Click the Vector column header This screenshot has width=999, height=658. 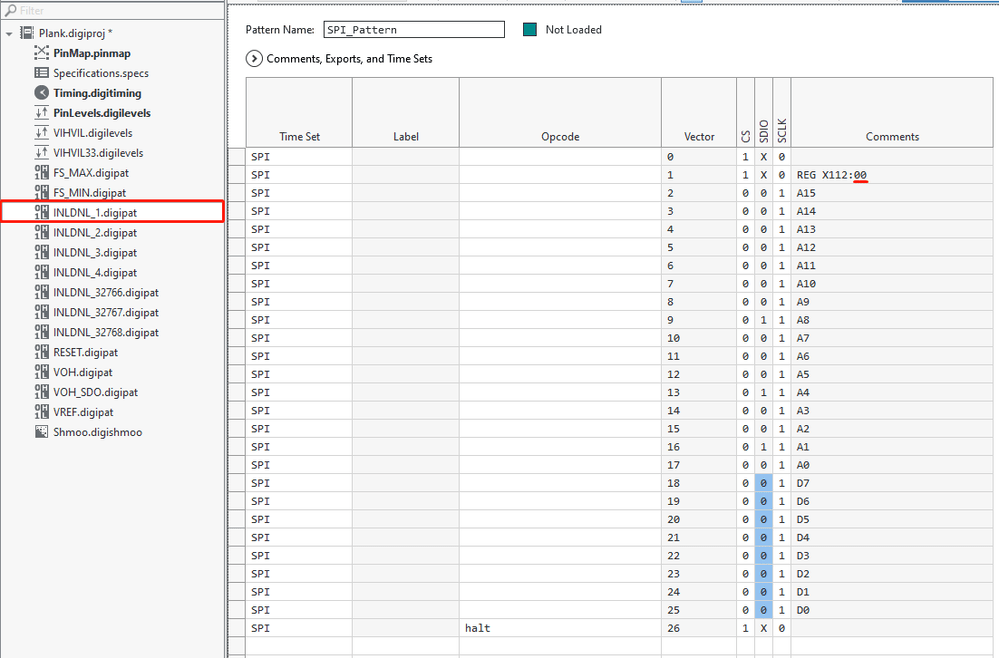coord(699,113)
